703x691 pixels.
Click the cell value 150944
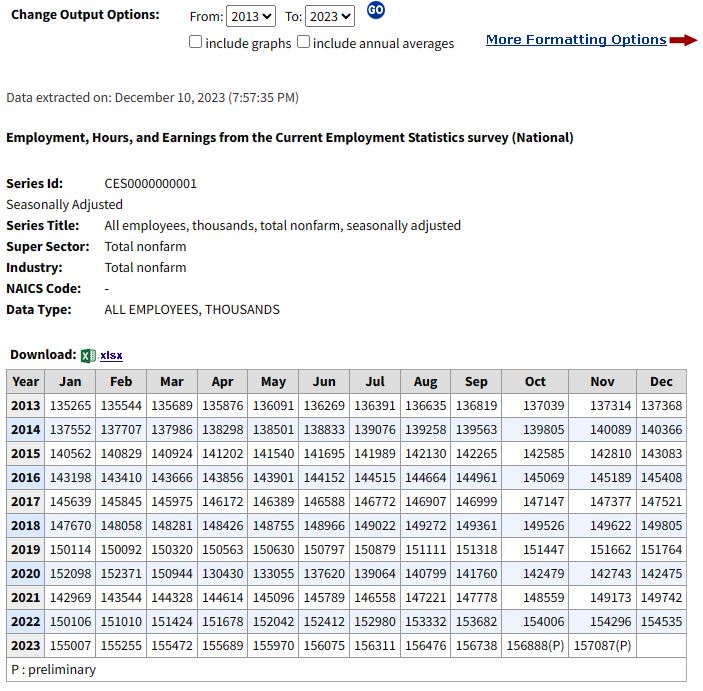click(x=172, y=574)
